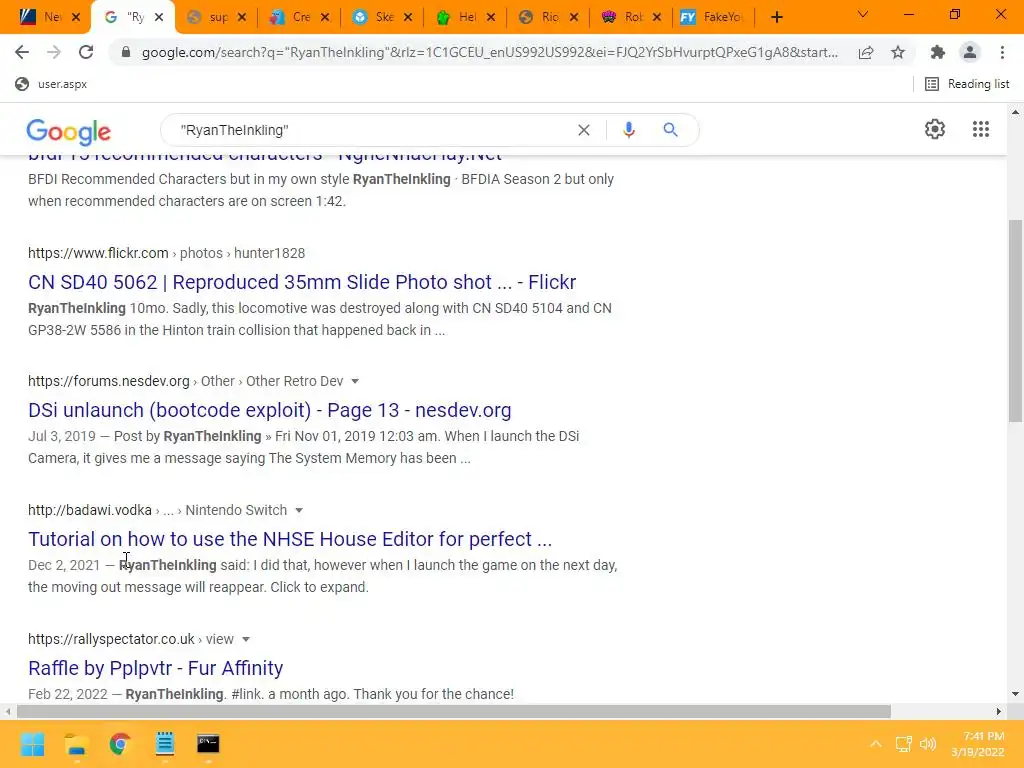The width and height of the screenshot is (1024, 768).
Task: Open File Explorer from taskbar
Action: (x=76, y=744)
